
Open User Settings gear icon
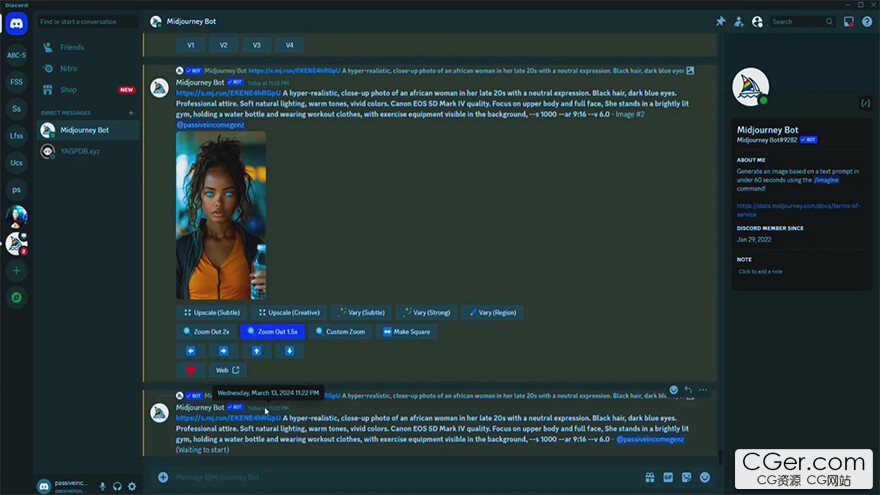click(x=132, y=487)
